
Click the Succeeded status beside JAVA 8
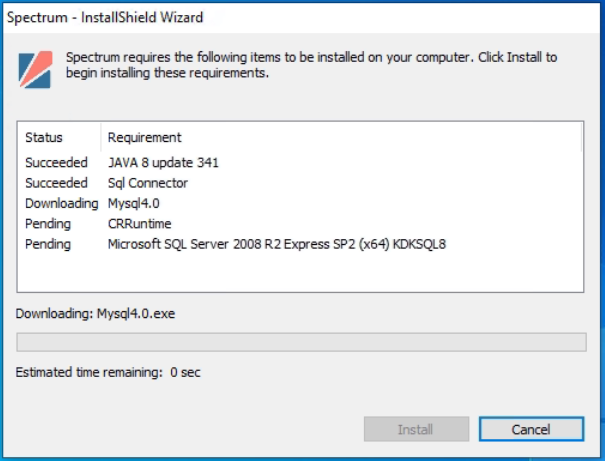56,162
